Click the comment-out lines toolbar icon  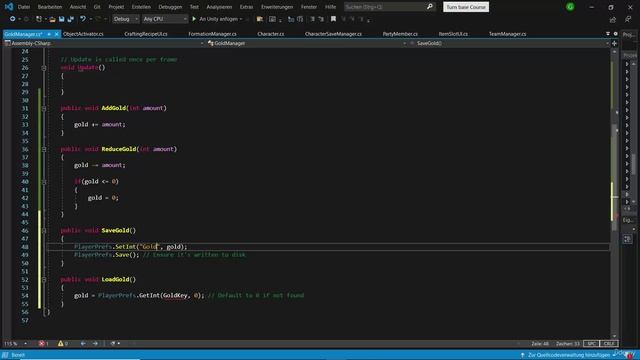[312, 19]
